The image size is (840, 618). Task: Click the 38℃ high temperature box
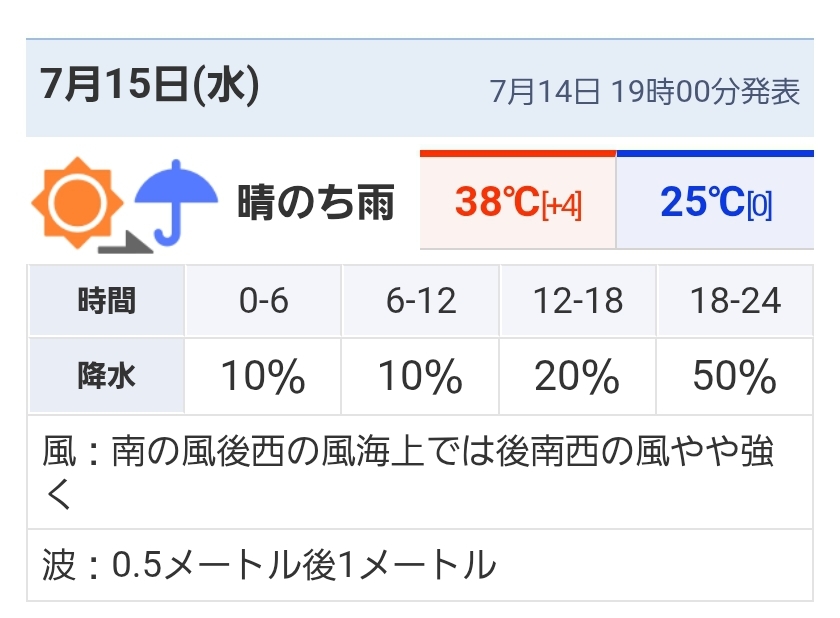pyautogui.click(x=518, y=200)
